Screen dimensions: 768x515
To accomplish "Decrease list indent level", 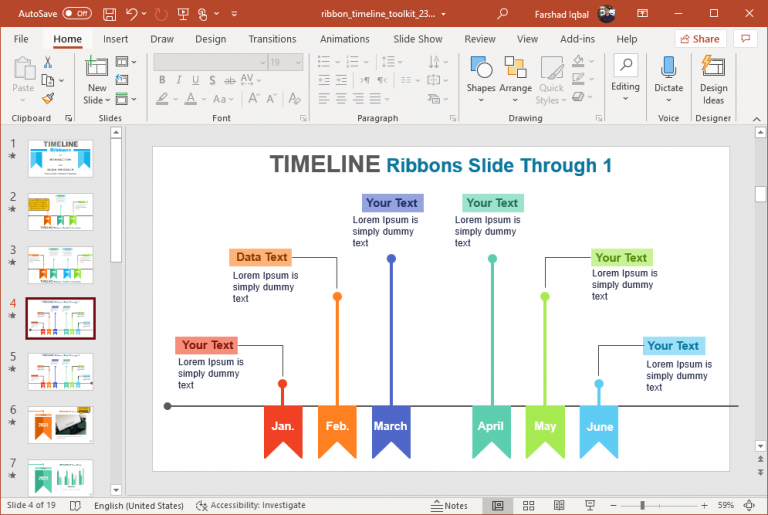I will pyautogui.click(x=324, y=80).
